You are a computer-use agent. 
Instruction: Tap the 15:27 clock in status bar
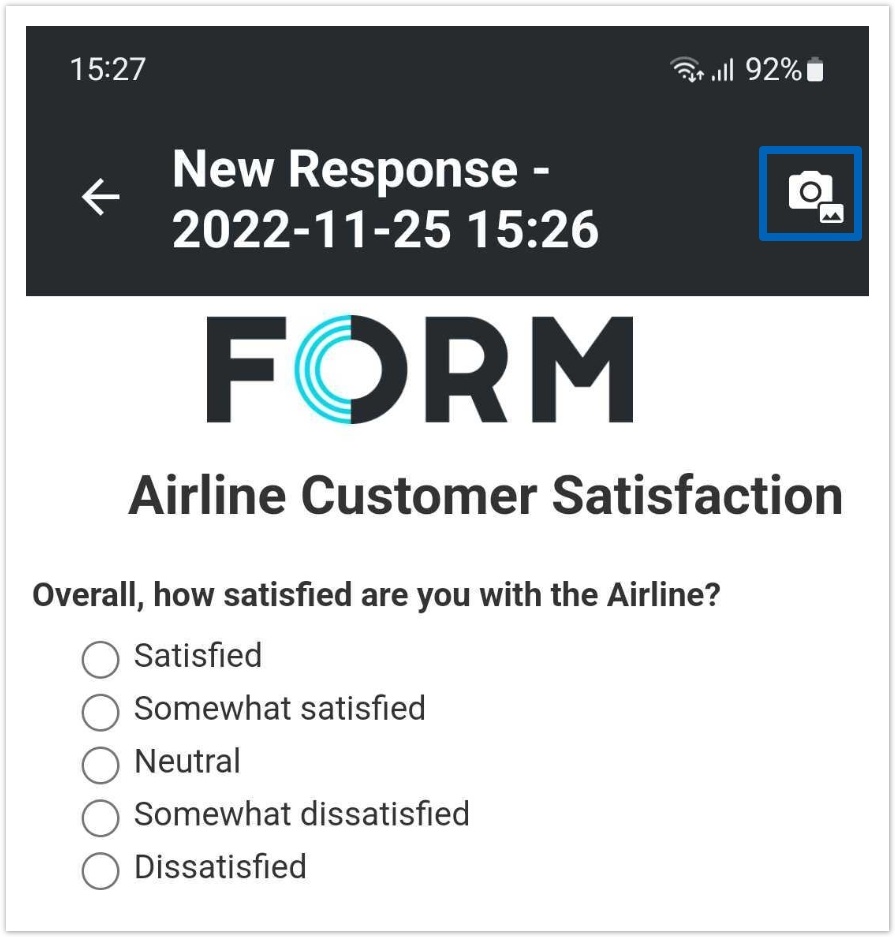(108, 70)
